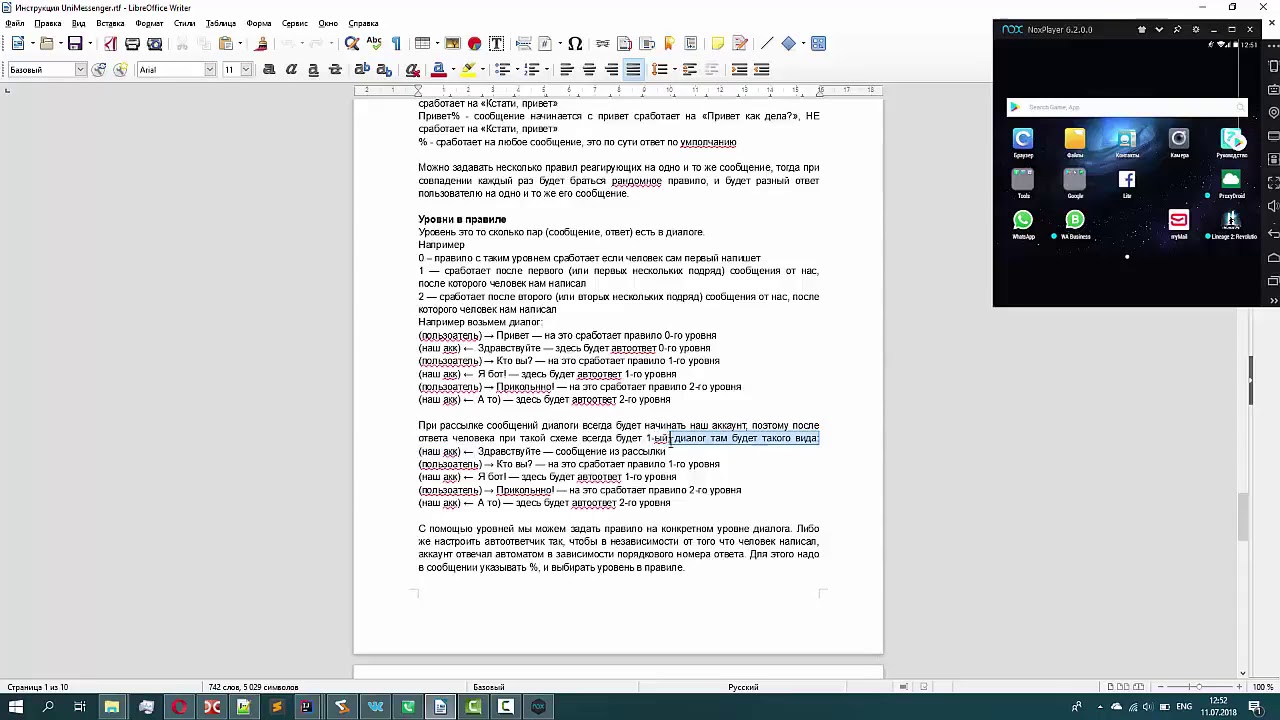Click the Clone Formatting paintbrush icon
Screen dimensions: 1280x720
click(262, 44)
